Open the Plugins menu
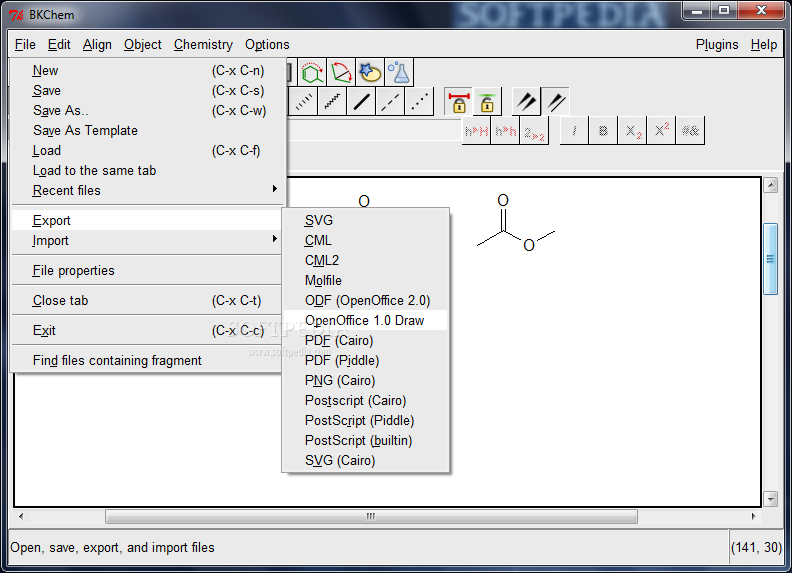The image size is (792, 573). pos(717,44)
